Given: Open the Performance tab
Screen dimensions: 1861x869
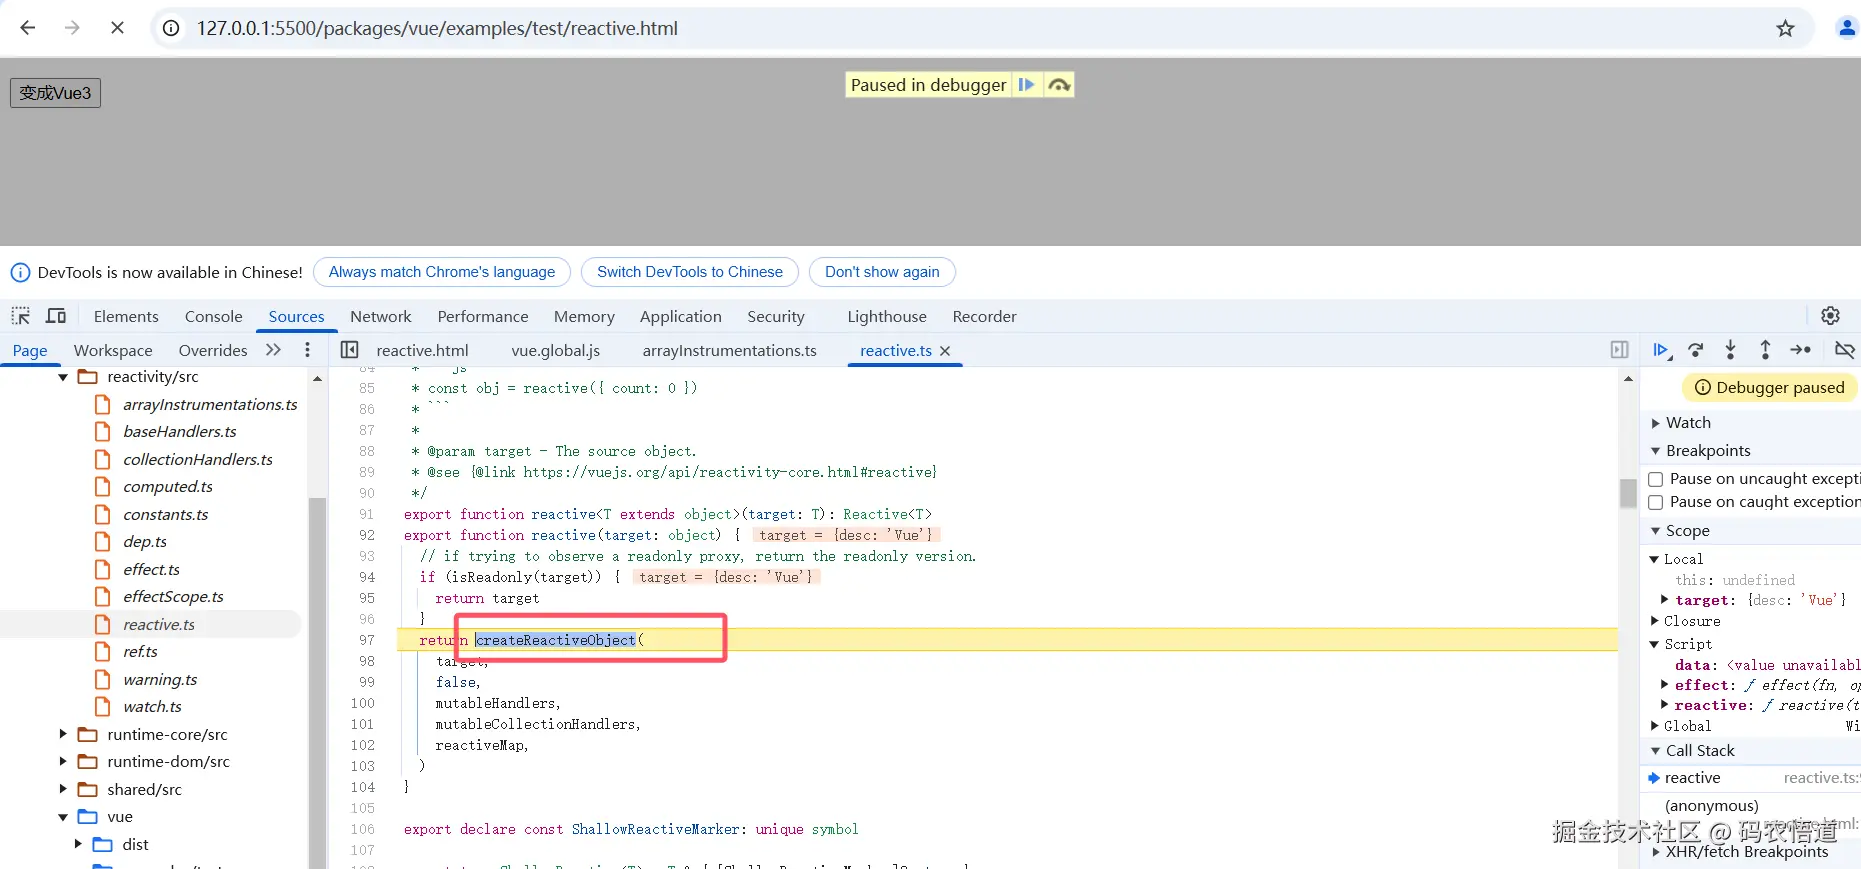Looking at the screenshot, I should [x=482, y=316].
